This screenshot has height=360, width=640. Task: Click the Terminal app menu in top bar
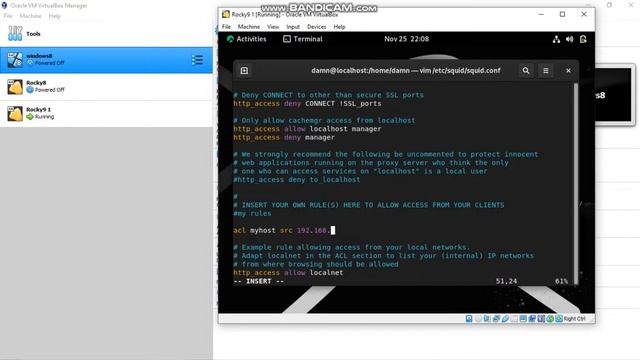point(302,39)
